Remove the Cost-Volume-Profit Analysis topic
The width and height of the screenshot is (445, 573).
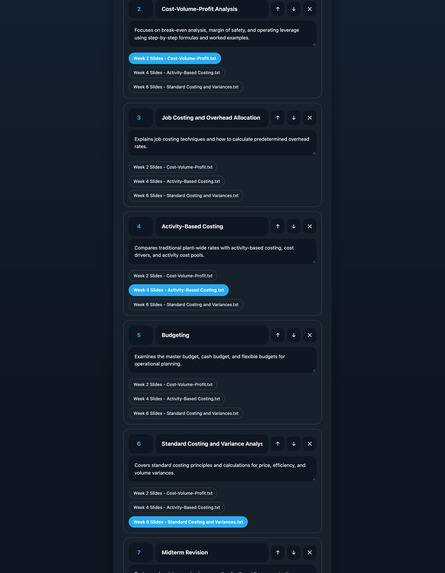pos(310,9)
